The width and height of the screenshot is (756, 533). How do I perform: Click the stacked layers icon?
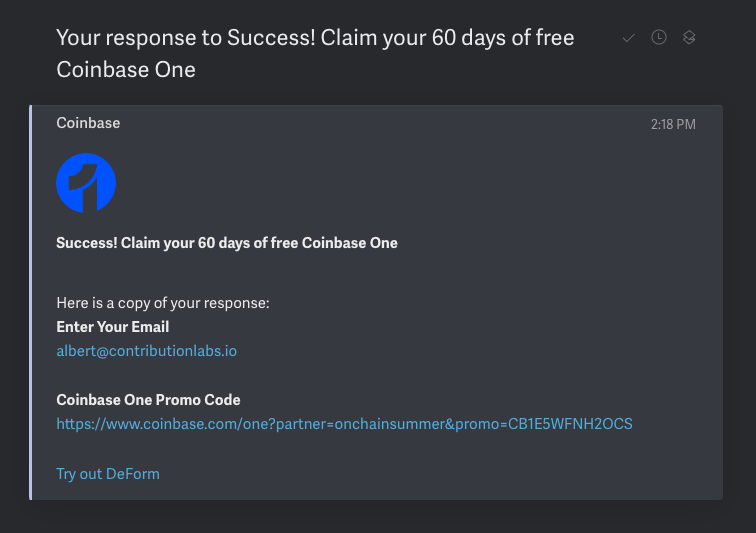pyautogui.click(x=689, y=38)
